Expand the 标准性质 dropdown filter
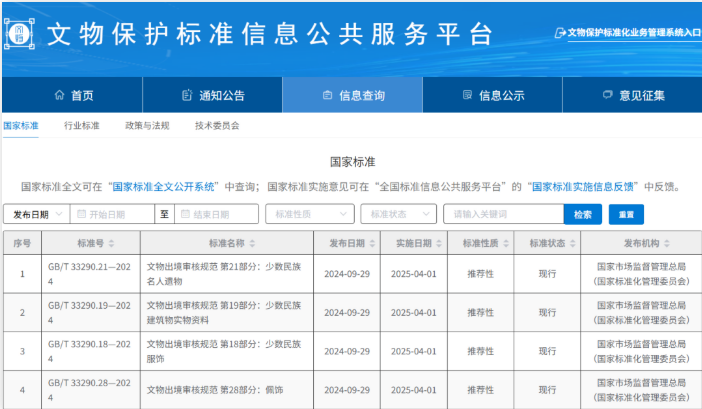The height and width of the screenshot is (409, 702). pos(309,214)
